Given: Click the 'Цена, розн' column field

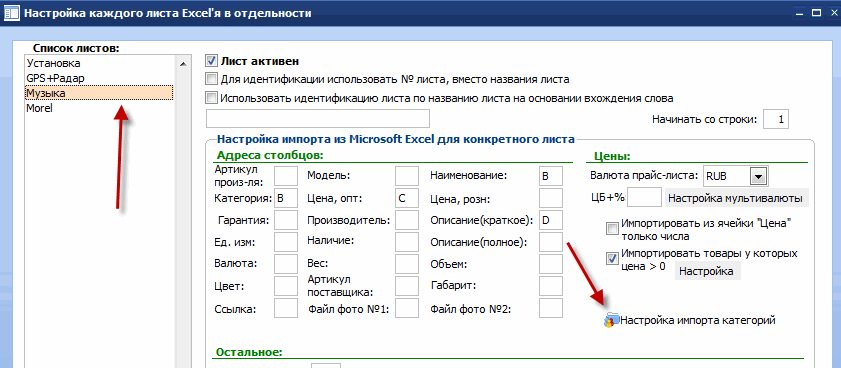Looking at the screenshot, I should (551, 198).
